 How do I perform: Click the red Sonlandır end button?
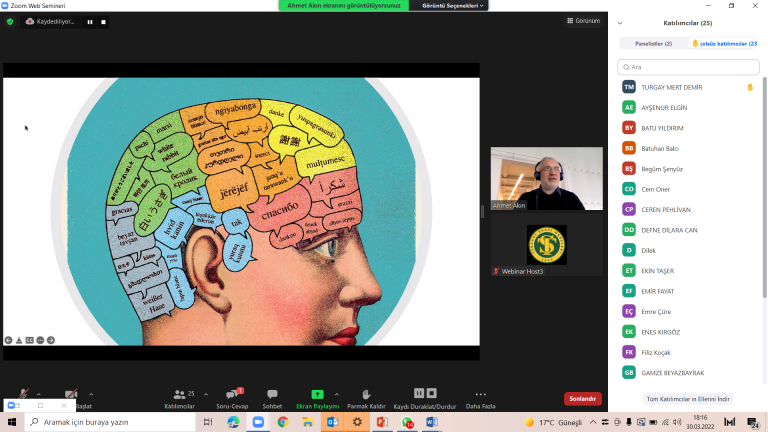(582, 399)
